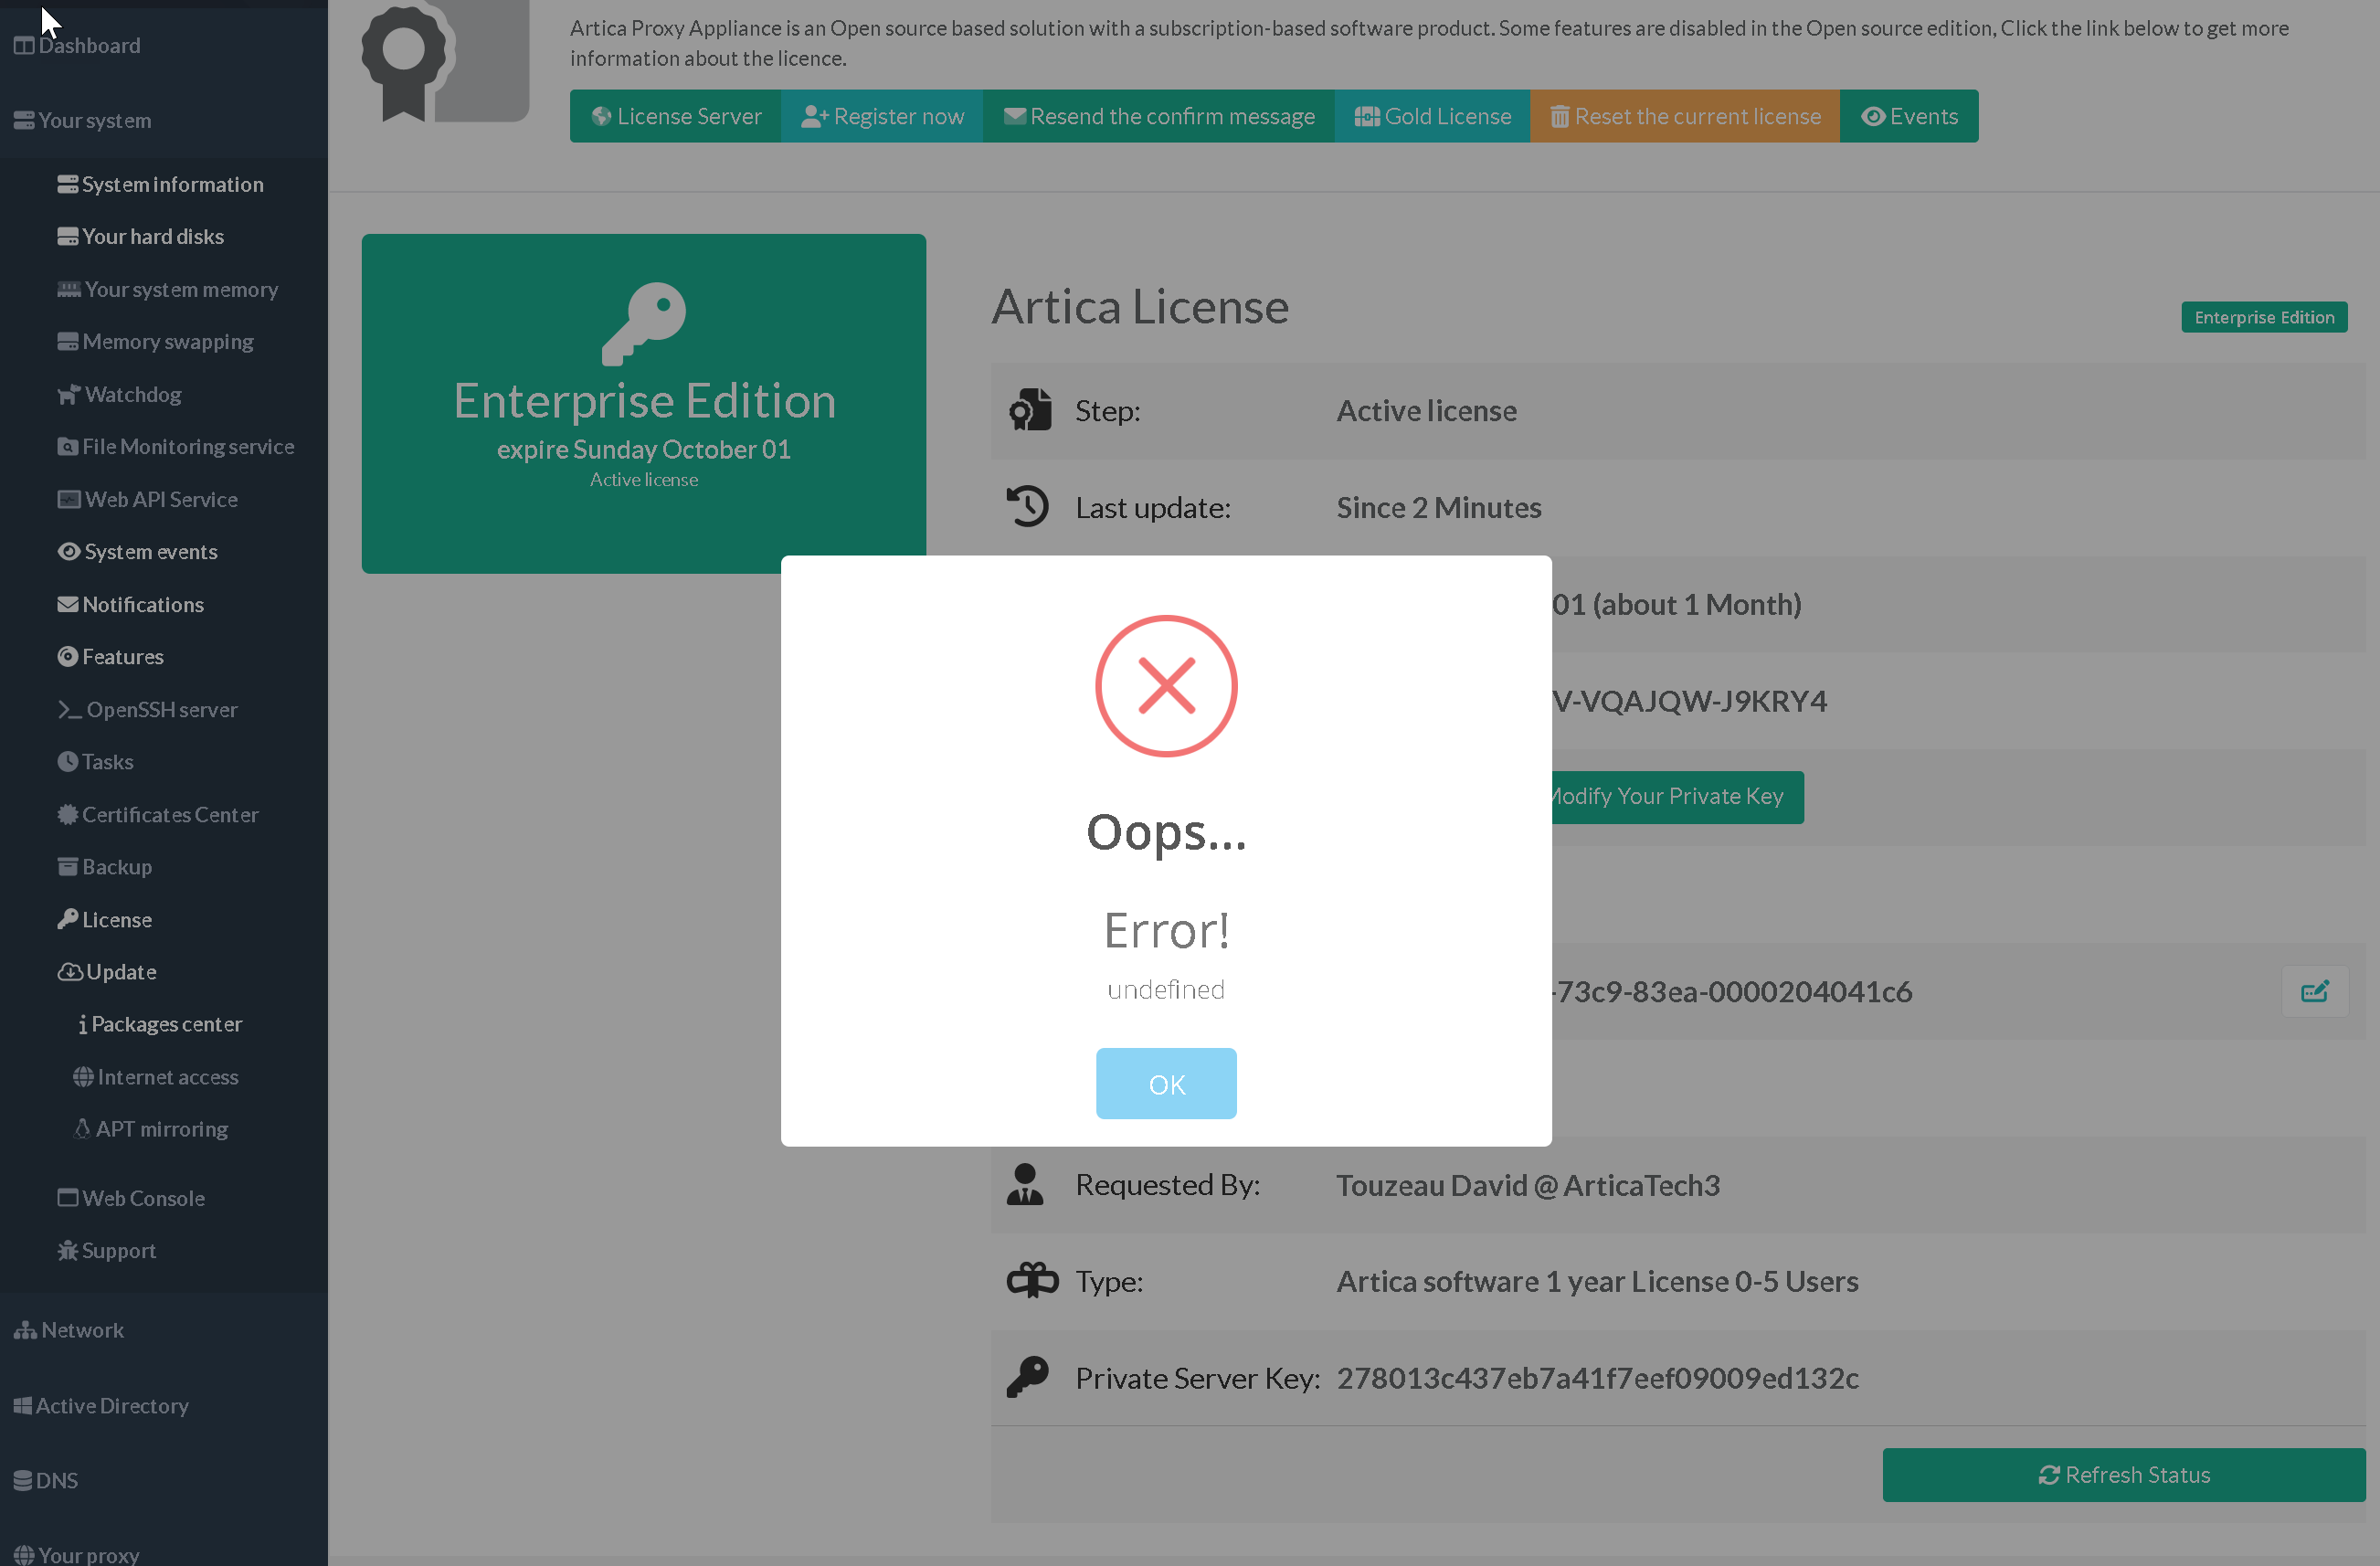Click the edit icon beside the UUID
Viewport: 2380px width, 1566px height.
[x=2314, y=991]
